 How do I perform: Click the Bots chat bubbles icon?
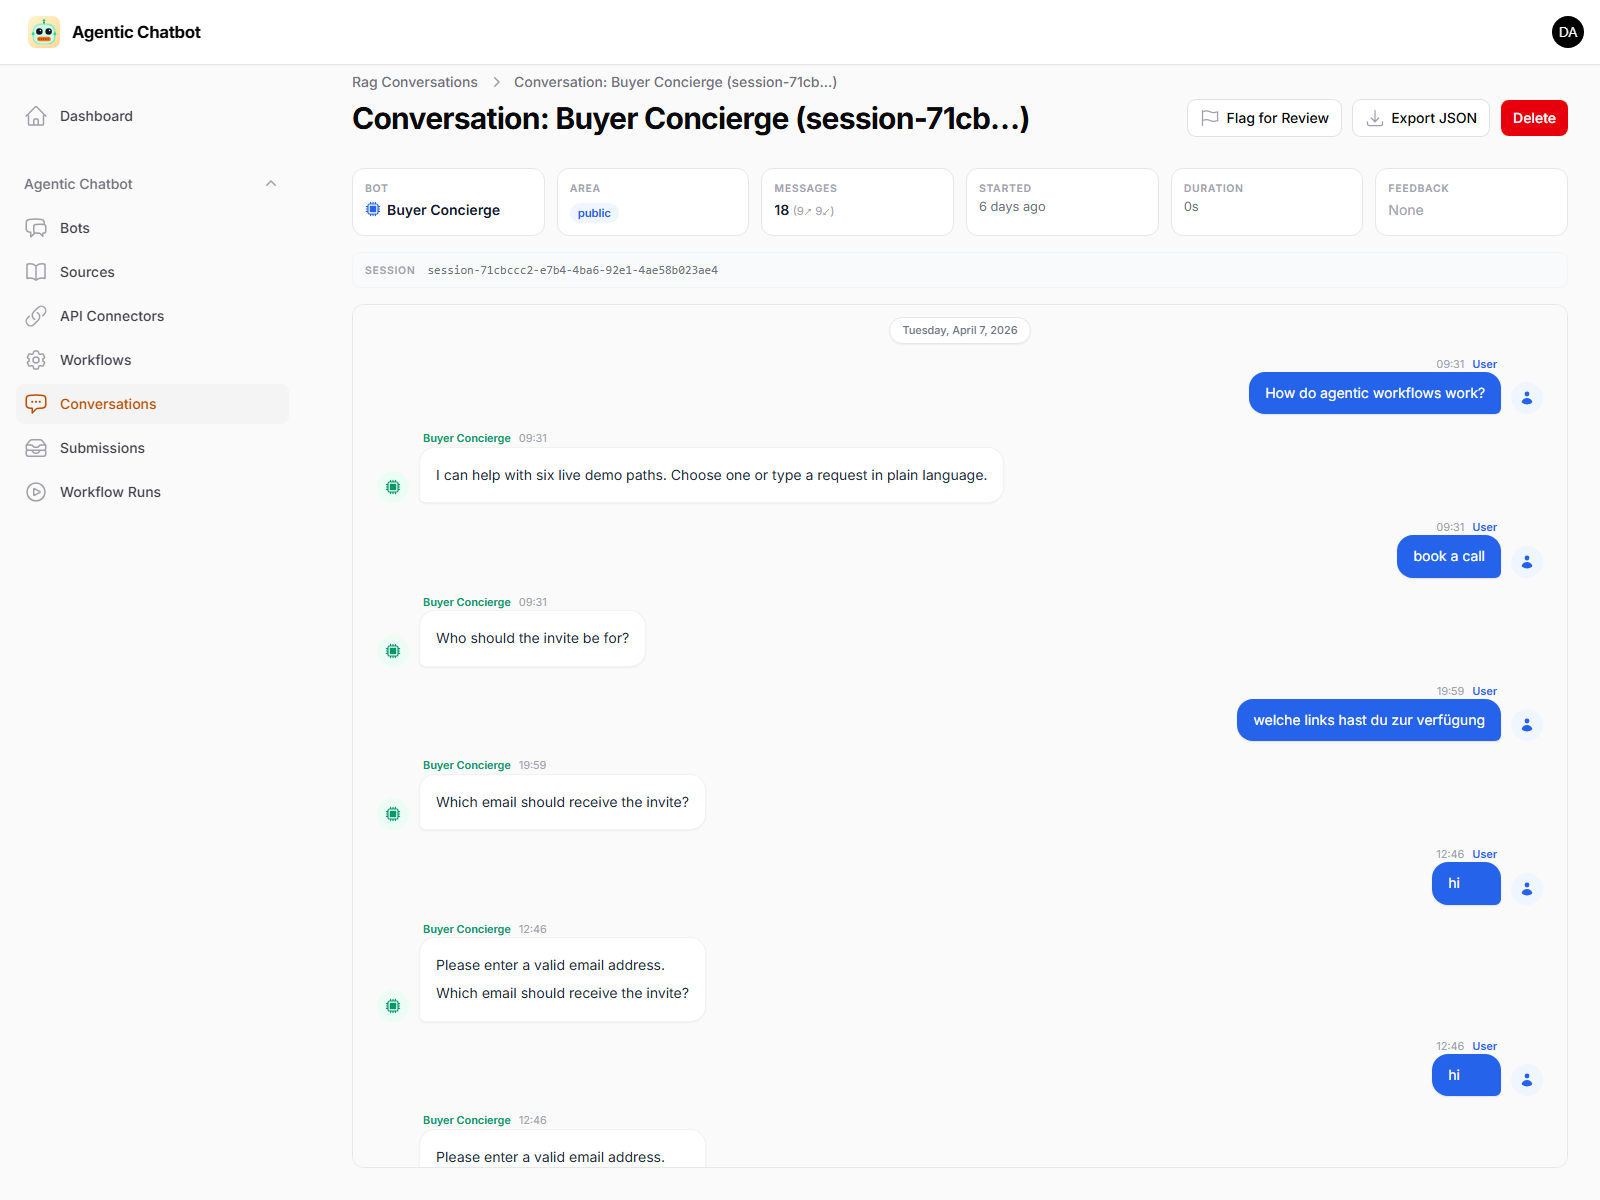tap(36, 228)
